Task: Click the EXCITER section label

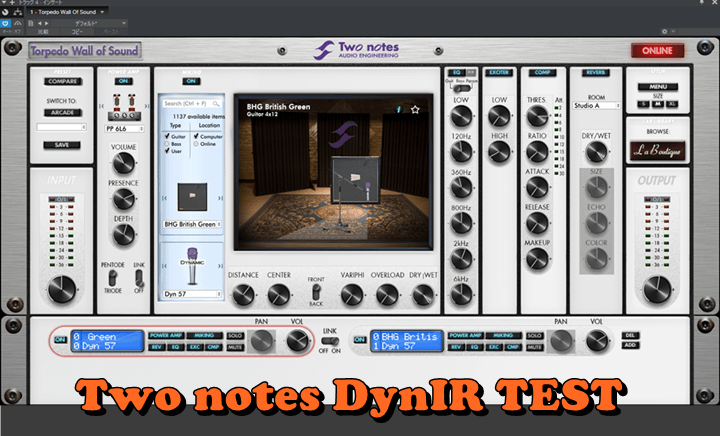Action: pyautogui.click(x=499, y=73)
